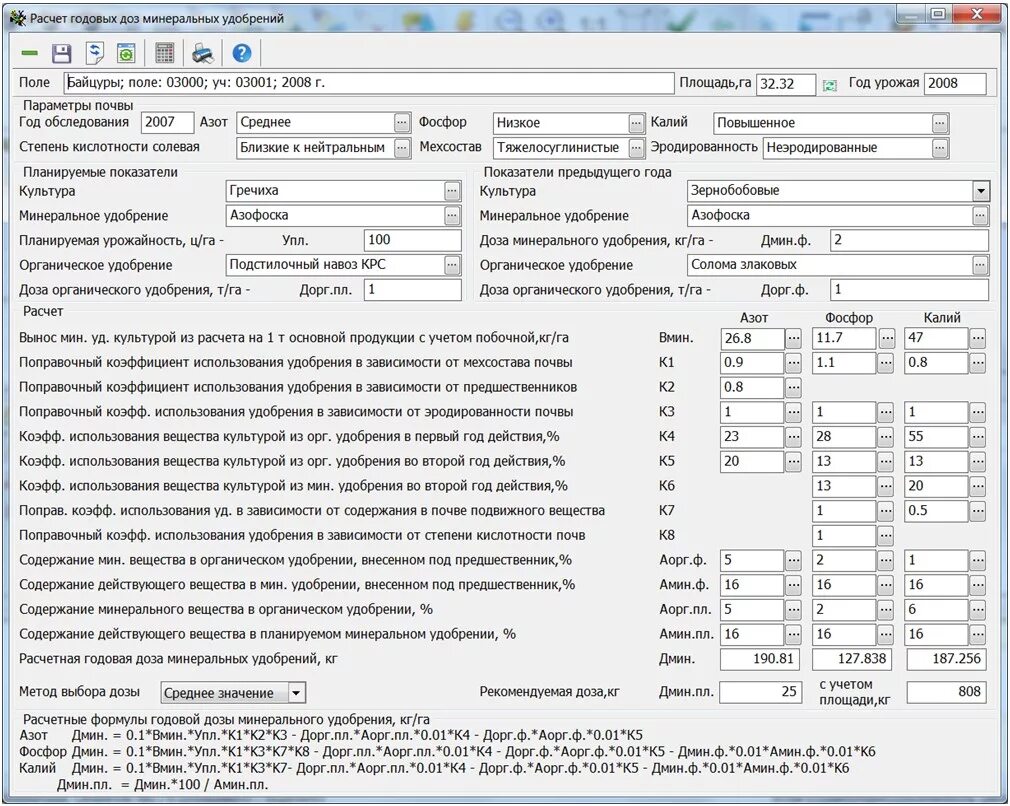Close the fertilizer calculation window

click(977, 14)
